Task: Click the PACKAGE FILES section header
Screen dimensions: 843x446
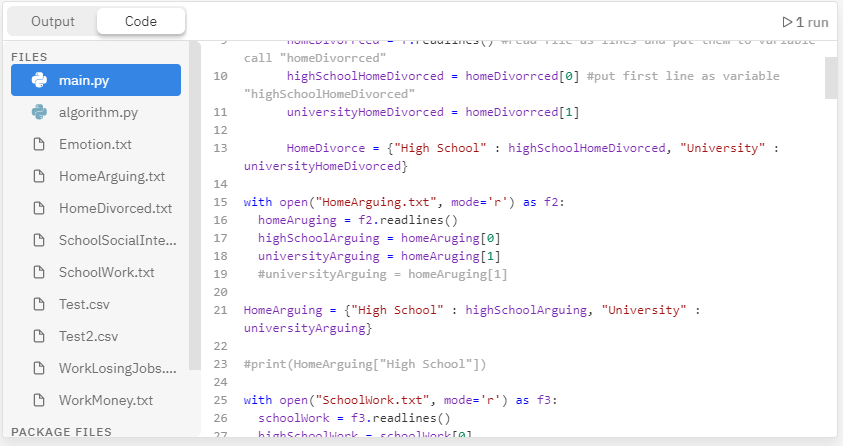Action: (x=61, y=431)
